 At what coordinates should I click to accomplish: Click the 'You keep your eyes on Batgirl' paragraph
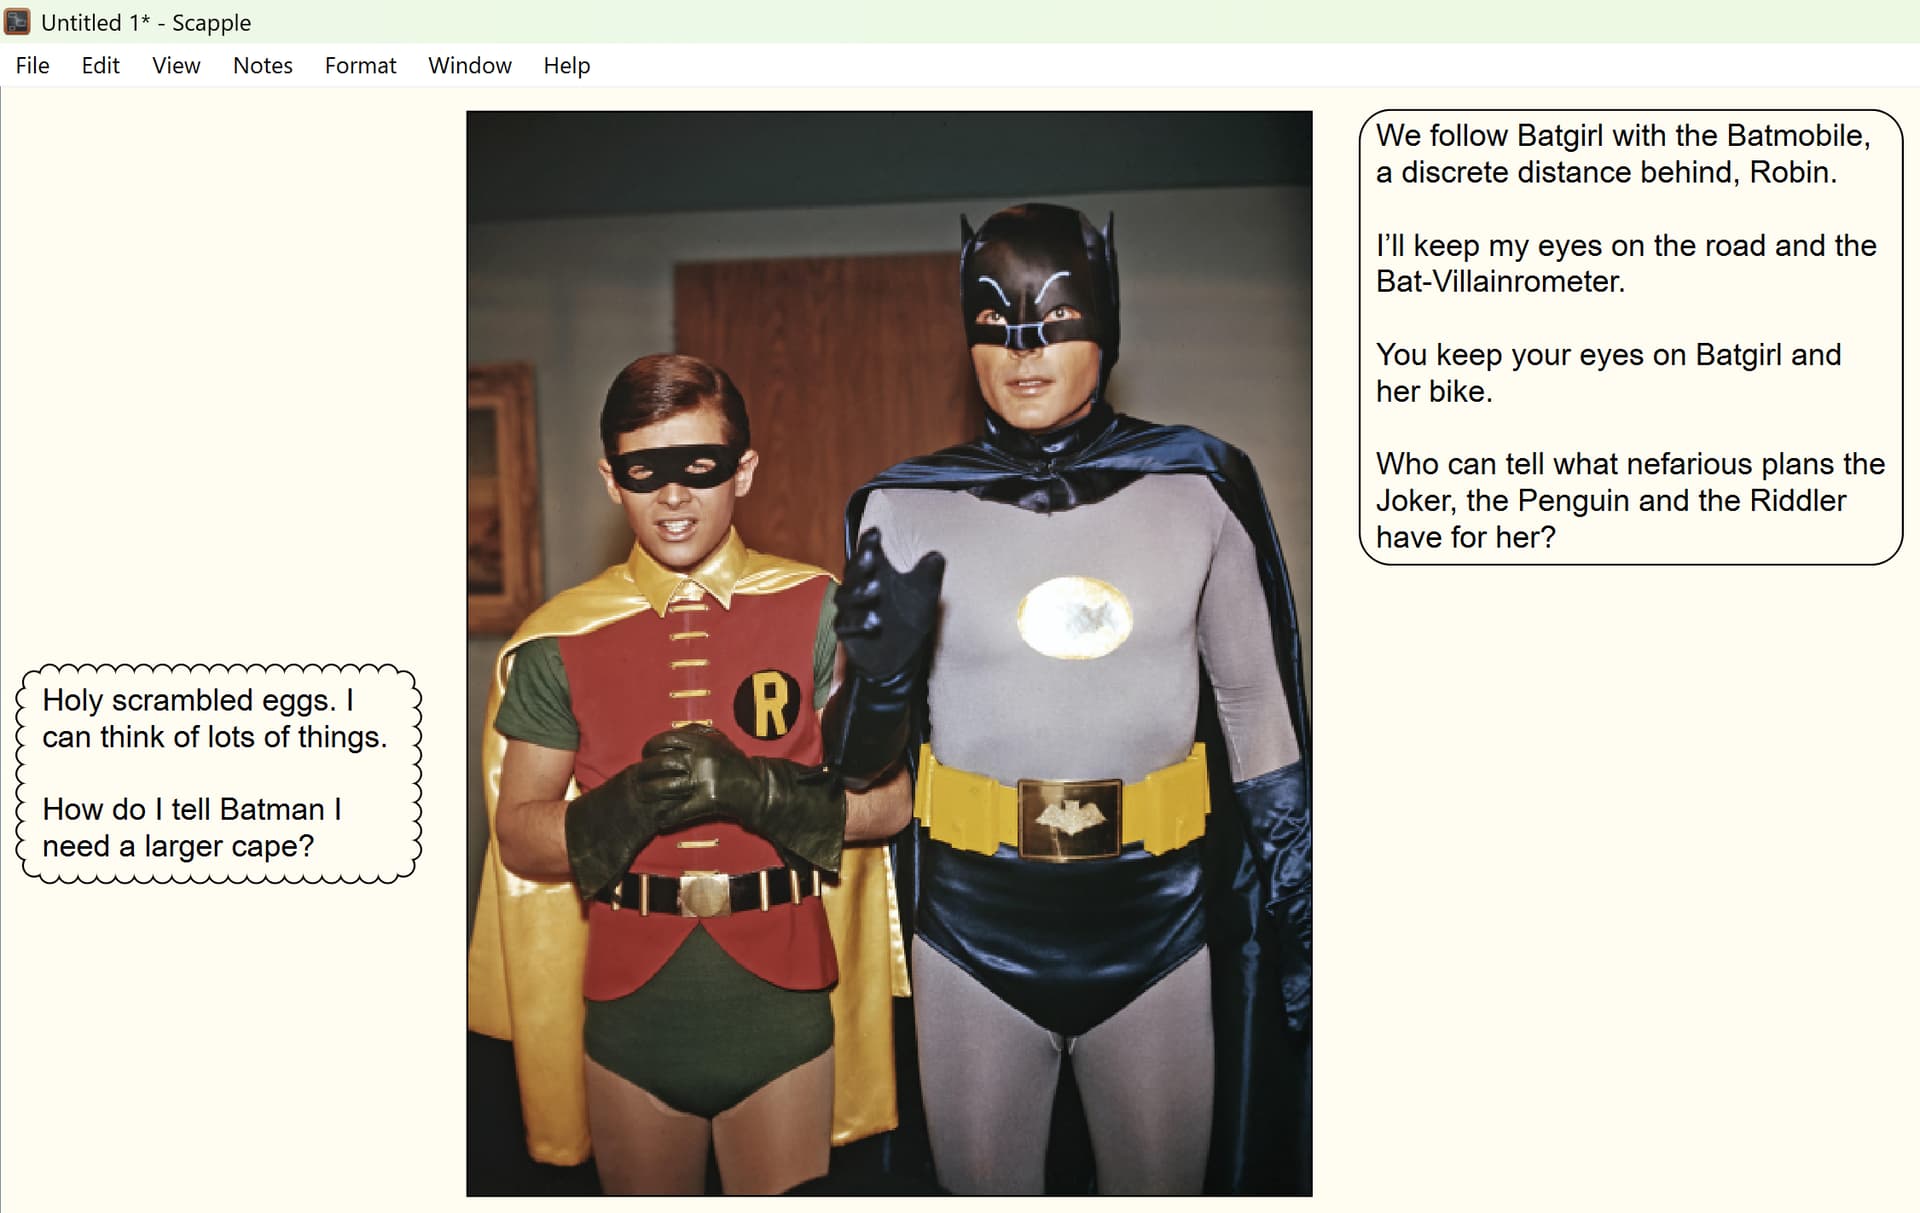[x=1608, y=373]
